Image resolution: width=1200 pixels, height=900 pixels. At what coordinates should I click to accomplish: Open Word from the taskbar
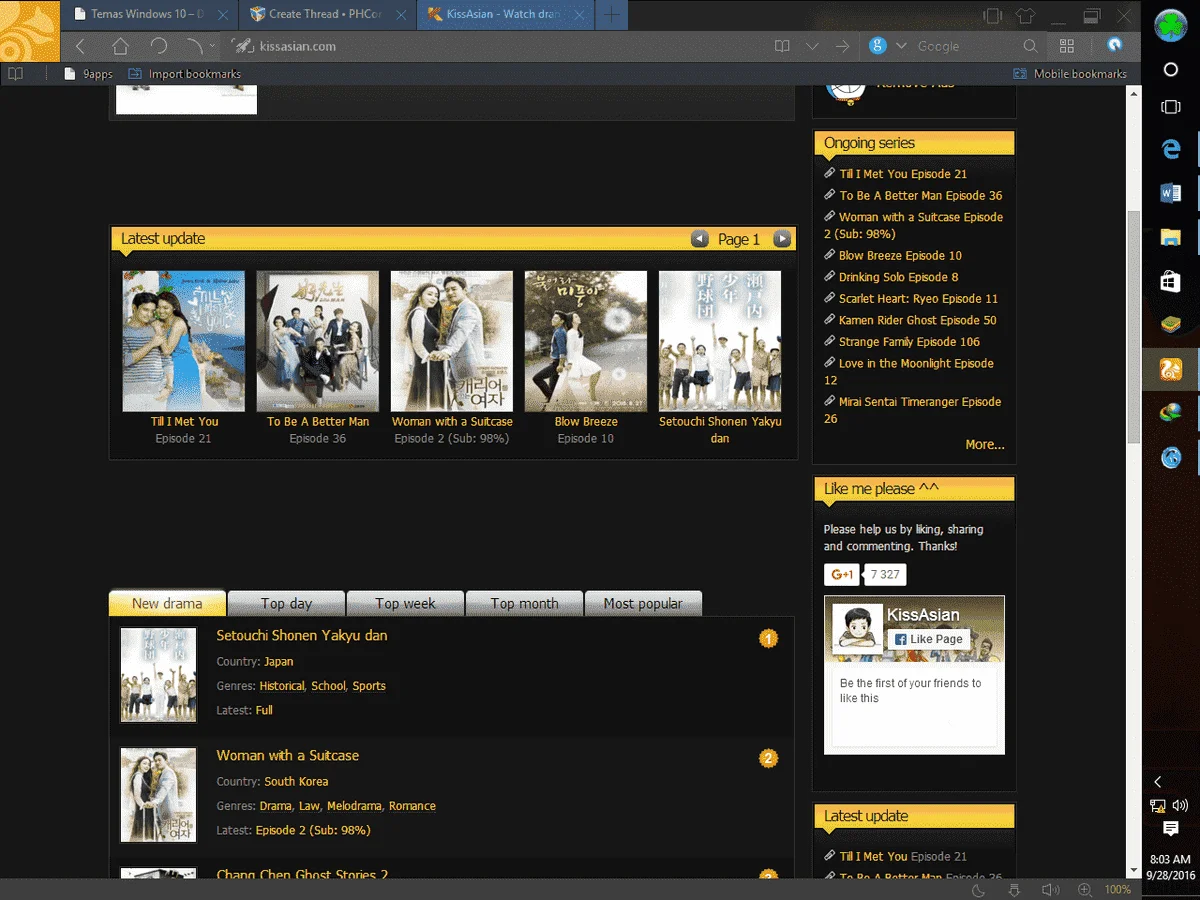pos(1171,193)
